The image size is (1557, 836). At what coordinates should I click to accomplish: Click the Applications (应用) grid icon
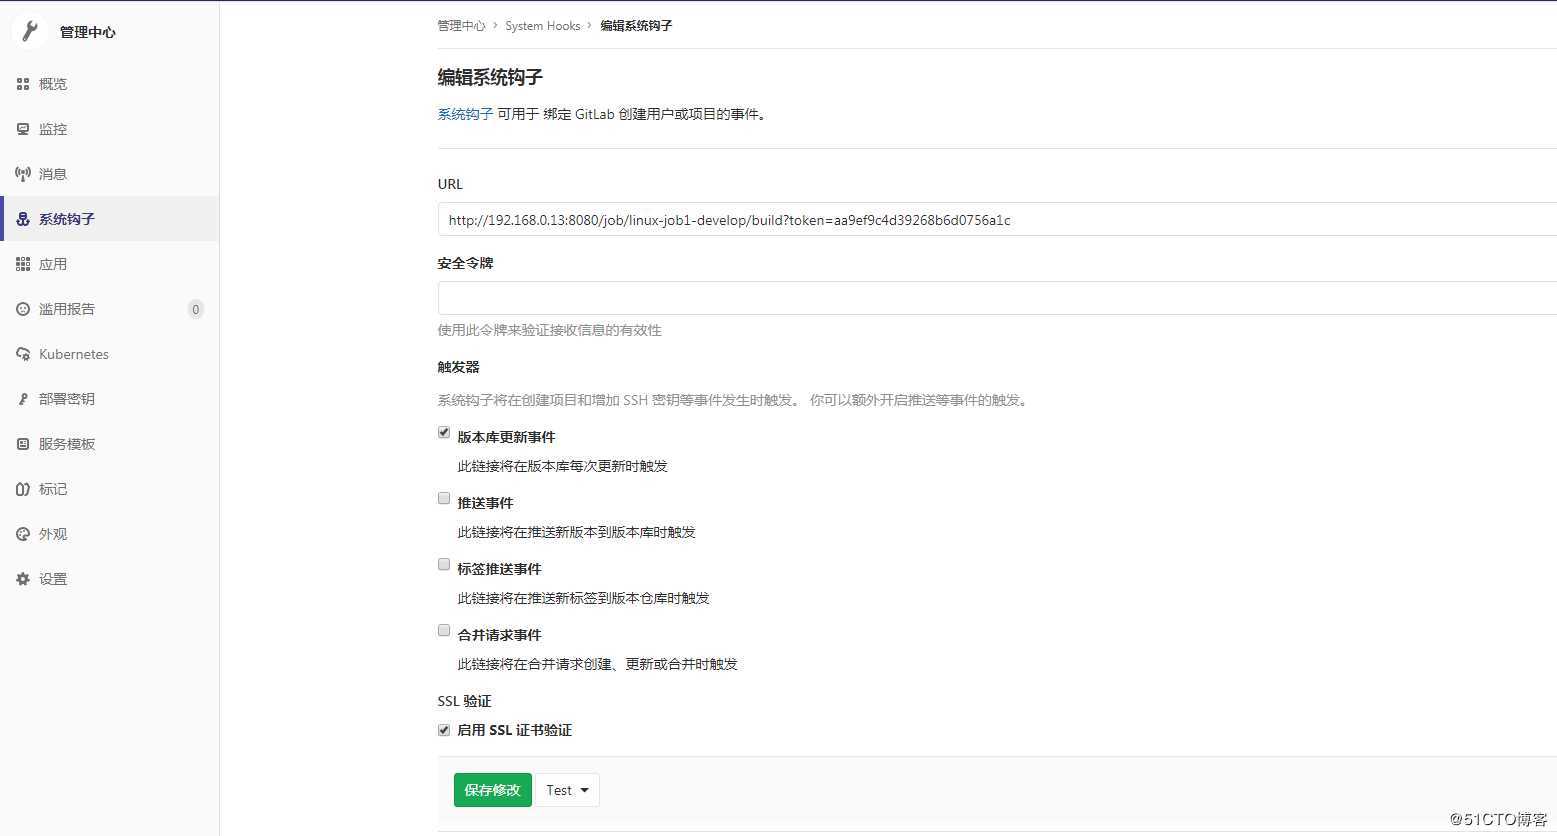pos(23,264)
